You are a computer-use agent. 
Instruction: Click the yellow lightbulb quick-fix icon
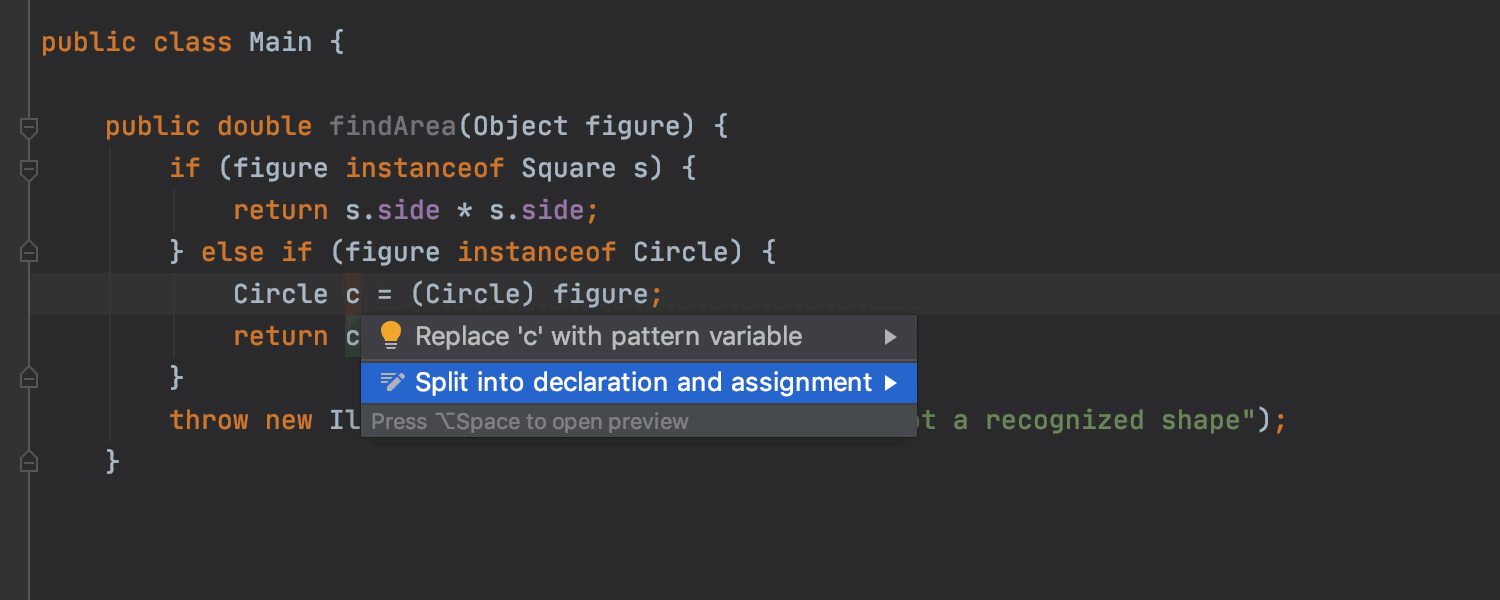(390, 336)
